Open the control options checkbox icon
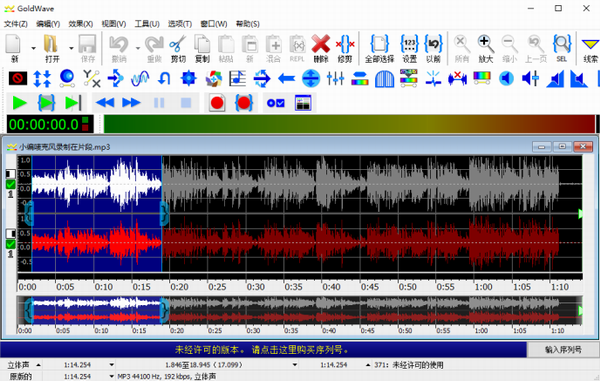This screenshot has width=600, height=381. click(x=276, y=103)
